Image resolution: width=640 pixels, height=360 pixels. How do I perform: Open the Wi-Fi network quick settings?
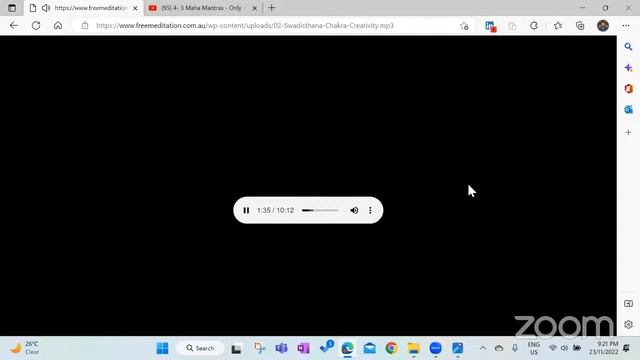[553, 348]
